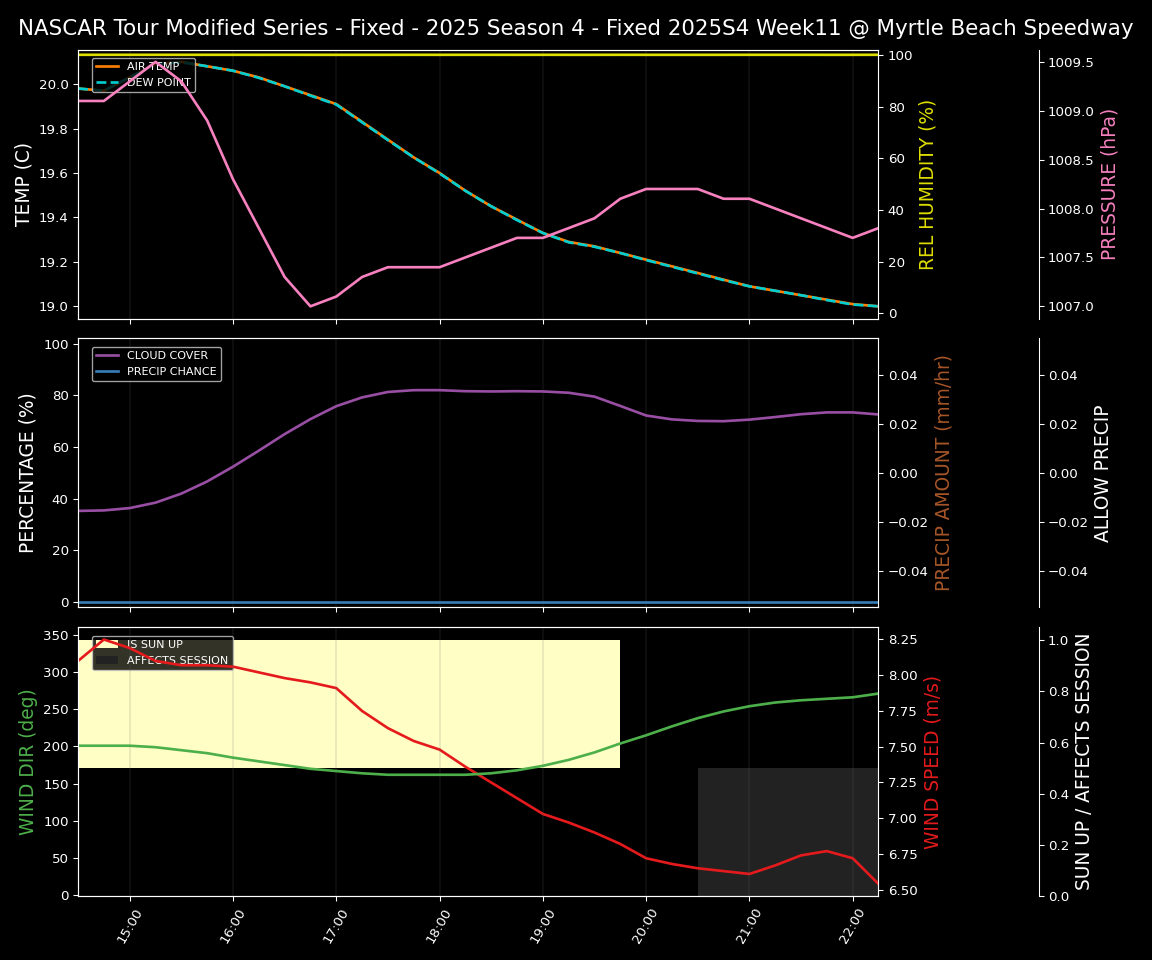Select the WIND DIR (deg) axis label
The width and height of the screenshot is (1152, 960).
coord(28,761)
